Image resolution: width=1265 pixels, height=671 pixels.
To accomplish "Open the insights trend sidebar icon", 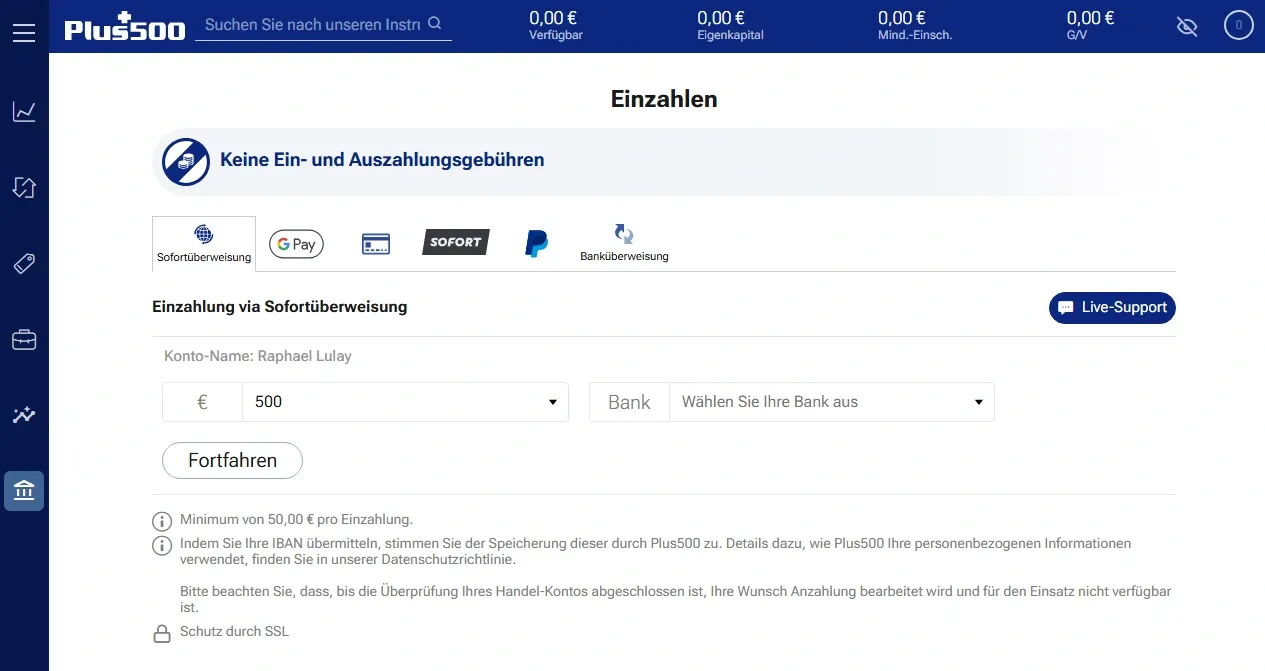I will [x=24, y=415].
